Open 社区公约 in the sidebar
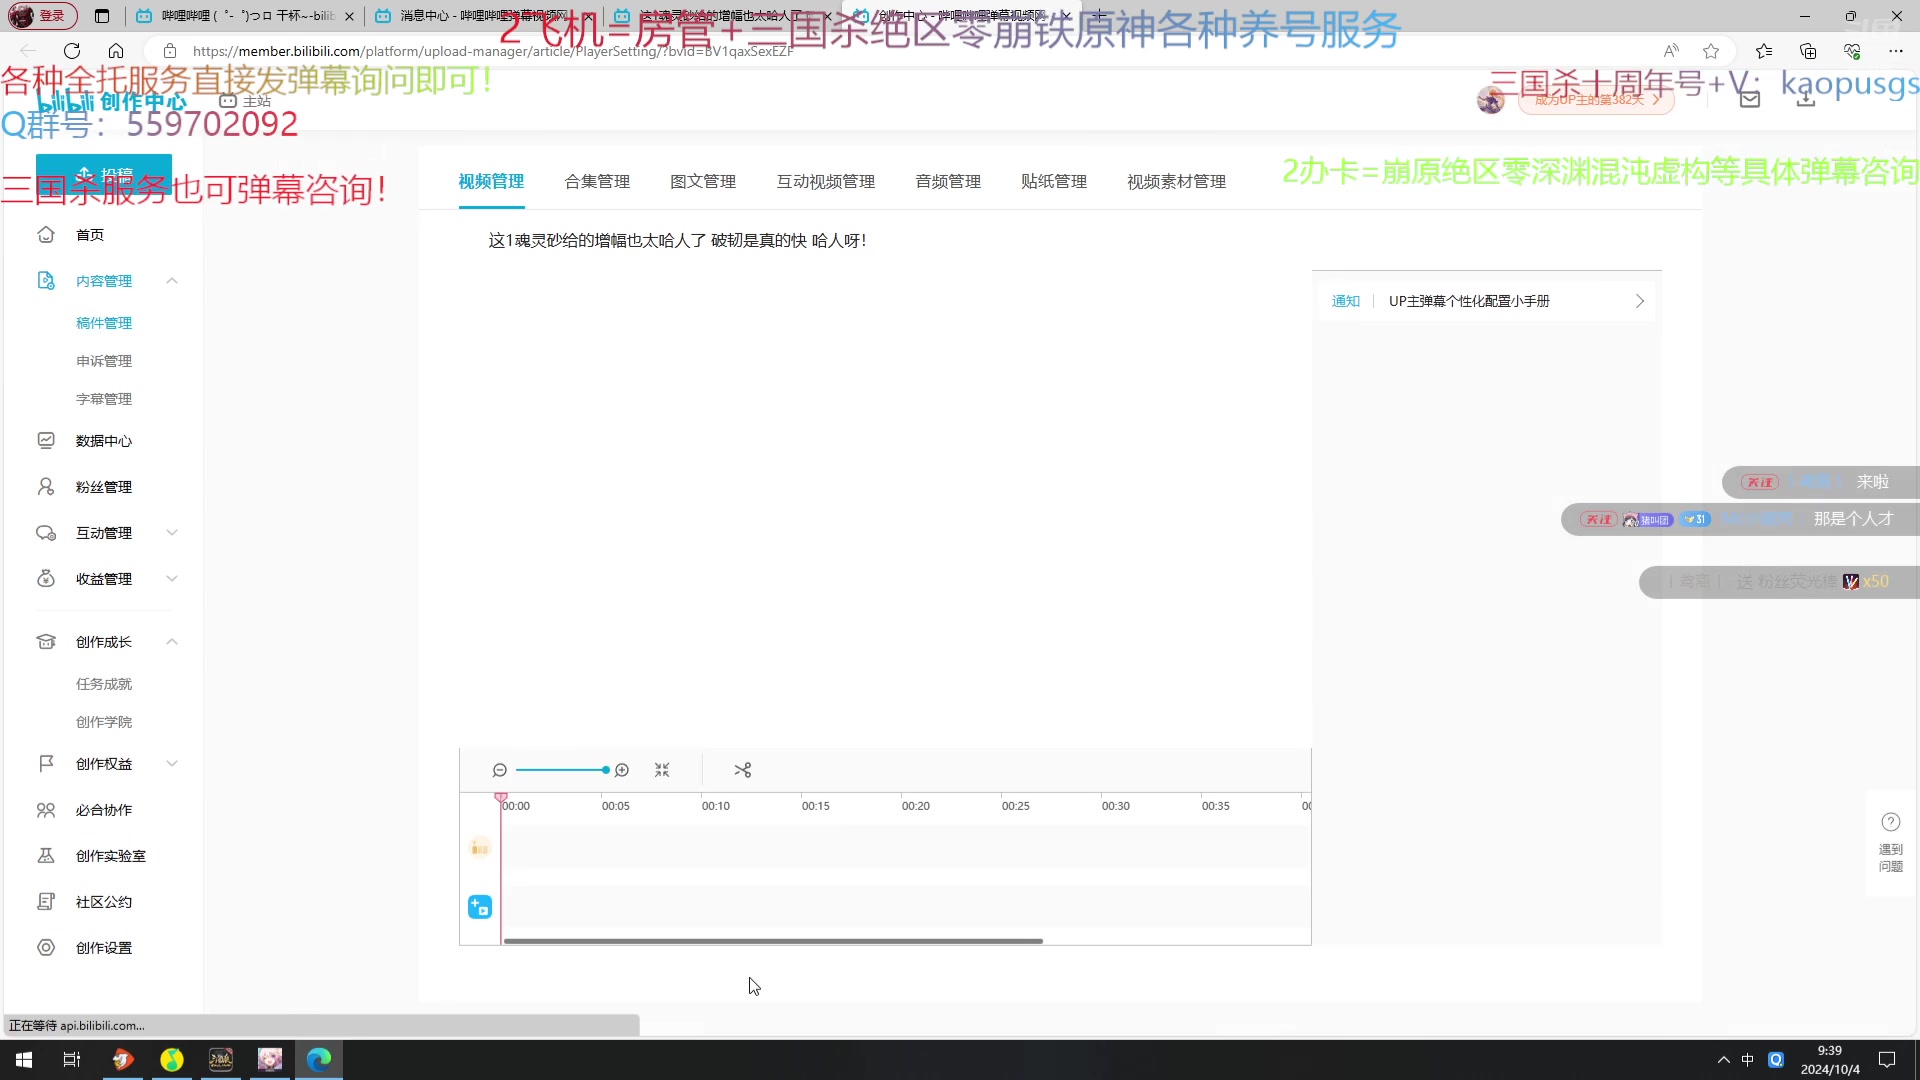Screen dimensions: 1920x1080 pos(104,902)
